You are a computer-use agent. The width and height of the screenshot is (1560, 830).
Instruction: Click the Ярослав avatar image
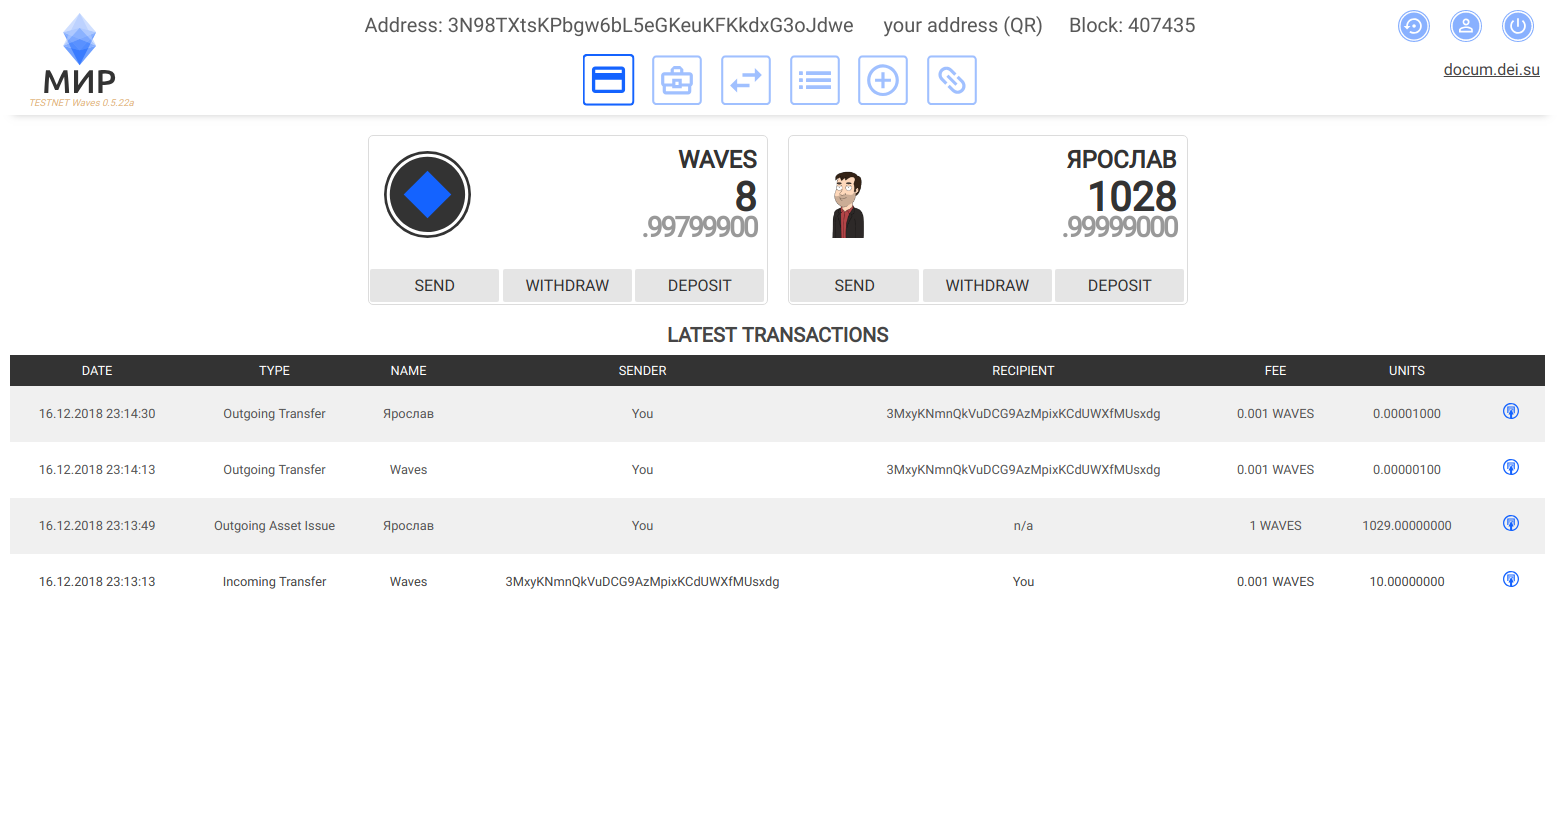point(848,204)
